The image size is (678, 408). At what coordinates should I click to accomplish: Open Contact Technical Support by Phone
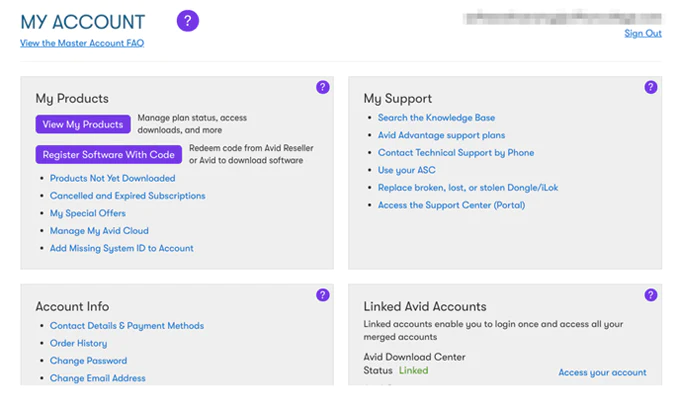click(x=456, y=153)
